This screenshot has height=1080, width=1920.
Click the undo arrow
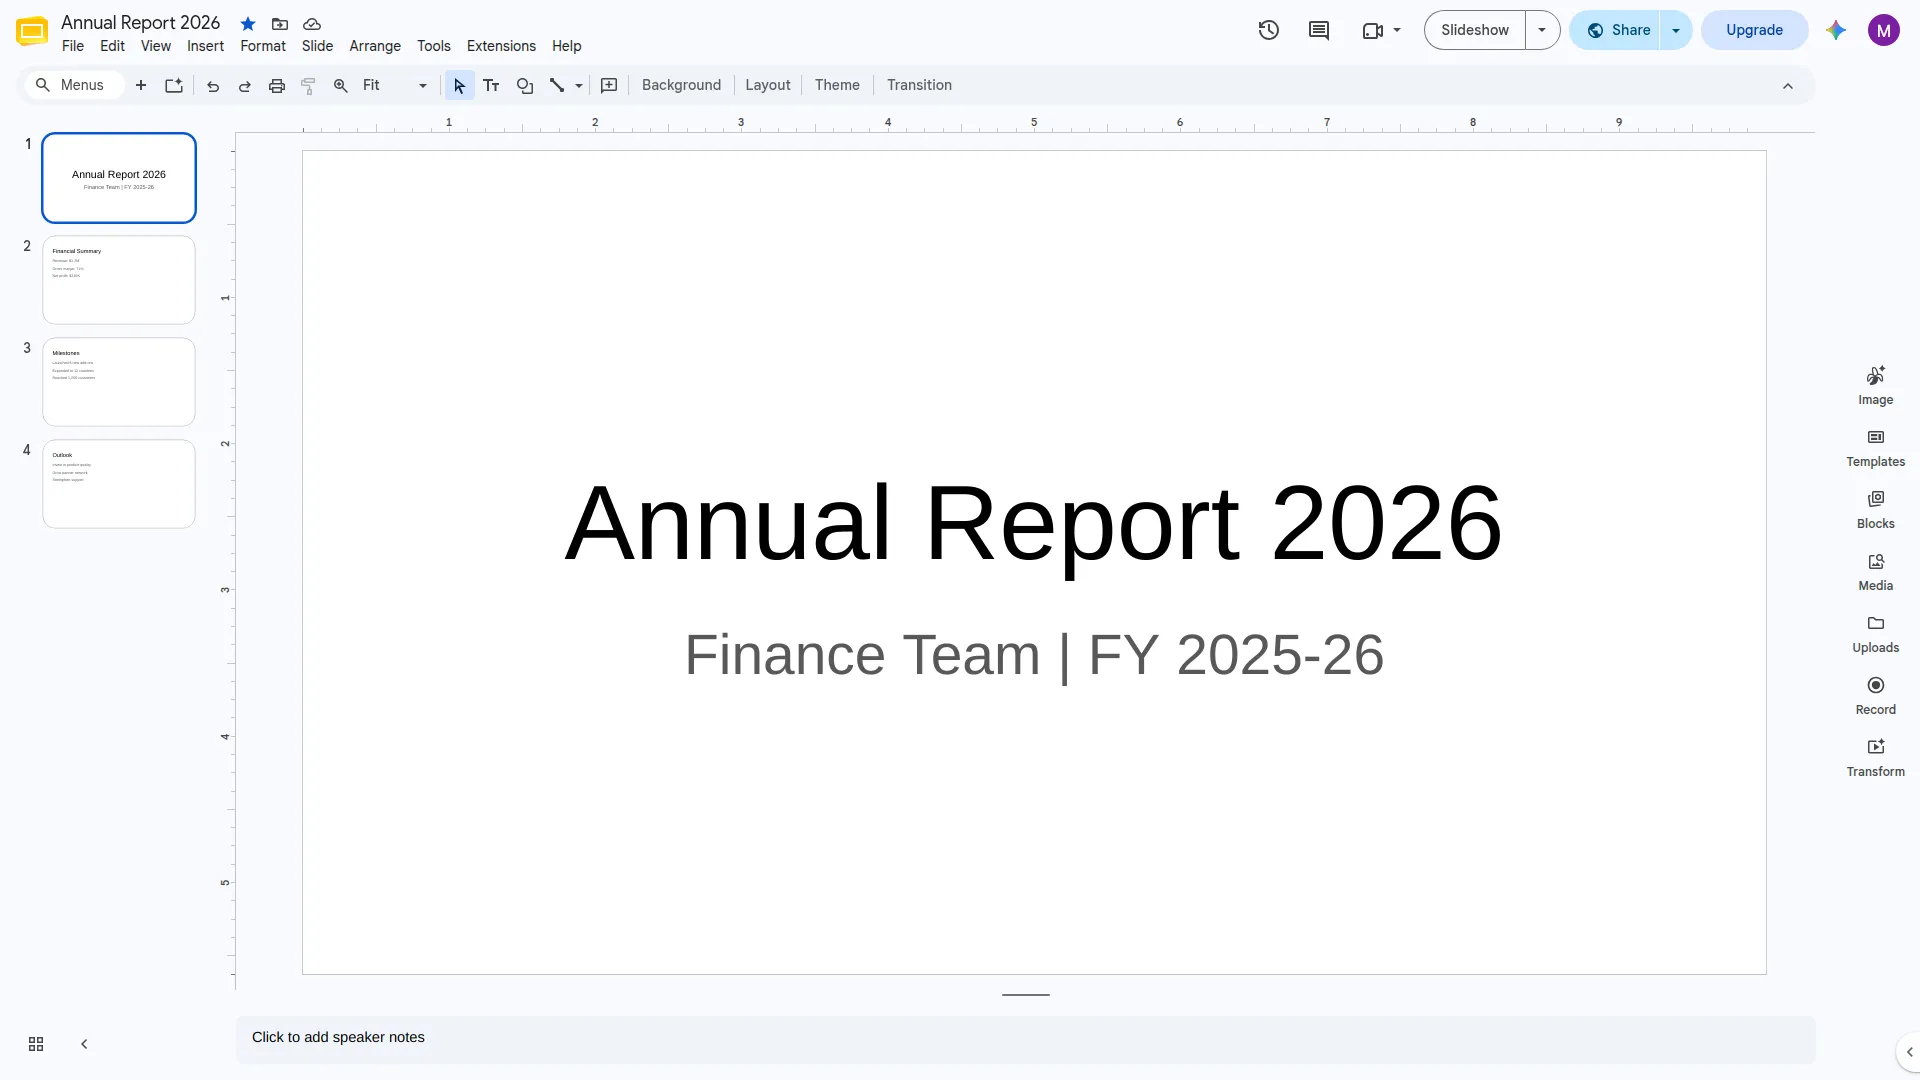pyautogui.click(x=213, y=85)
